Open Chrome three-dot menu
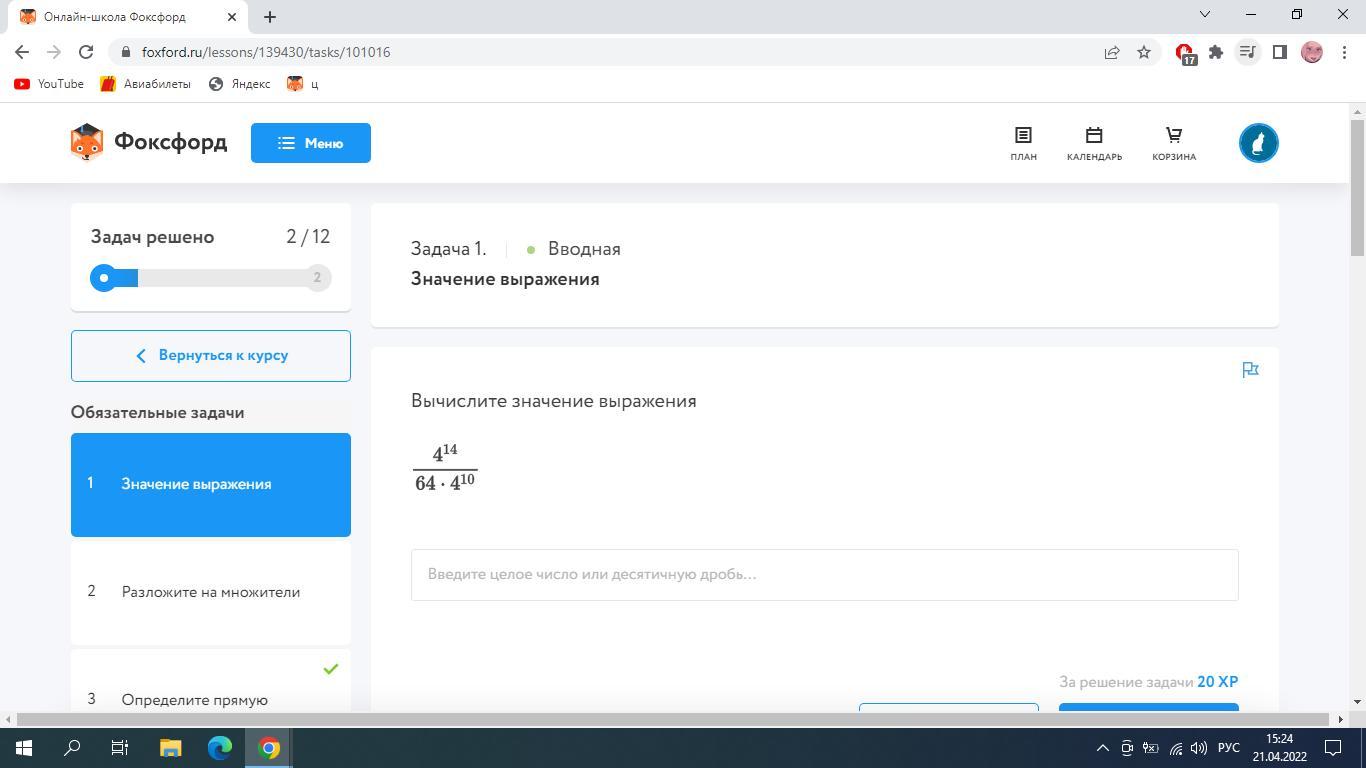The width and height of the screenshot is (1366, 768). point(1343,52)
